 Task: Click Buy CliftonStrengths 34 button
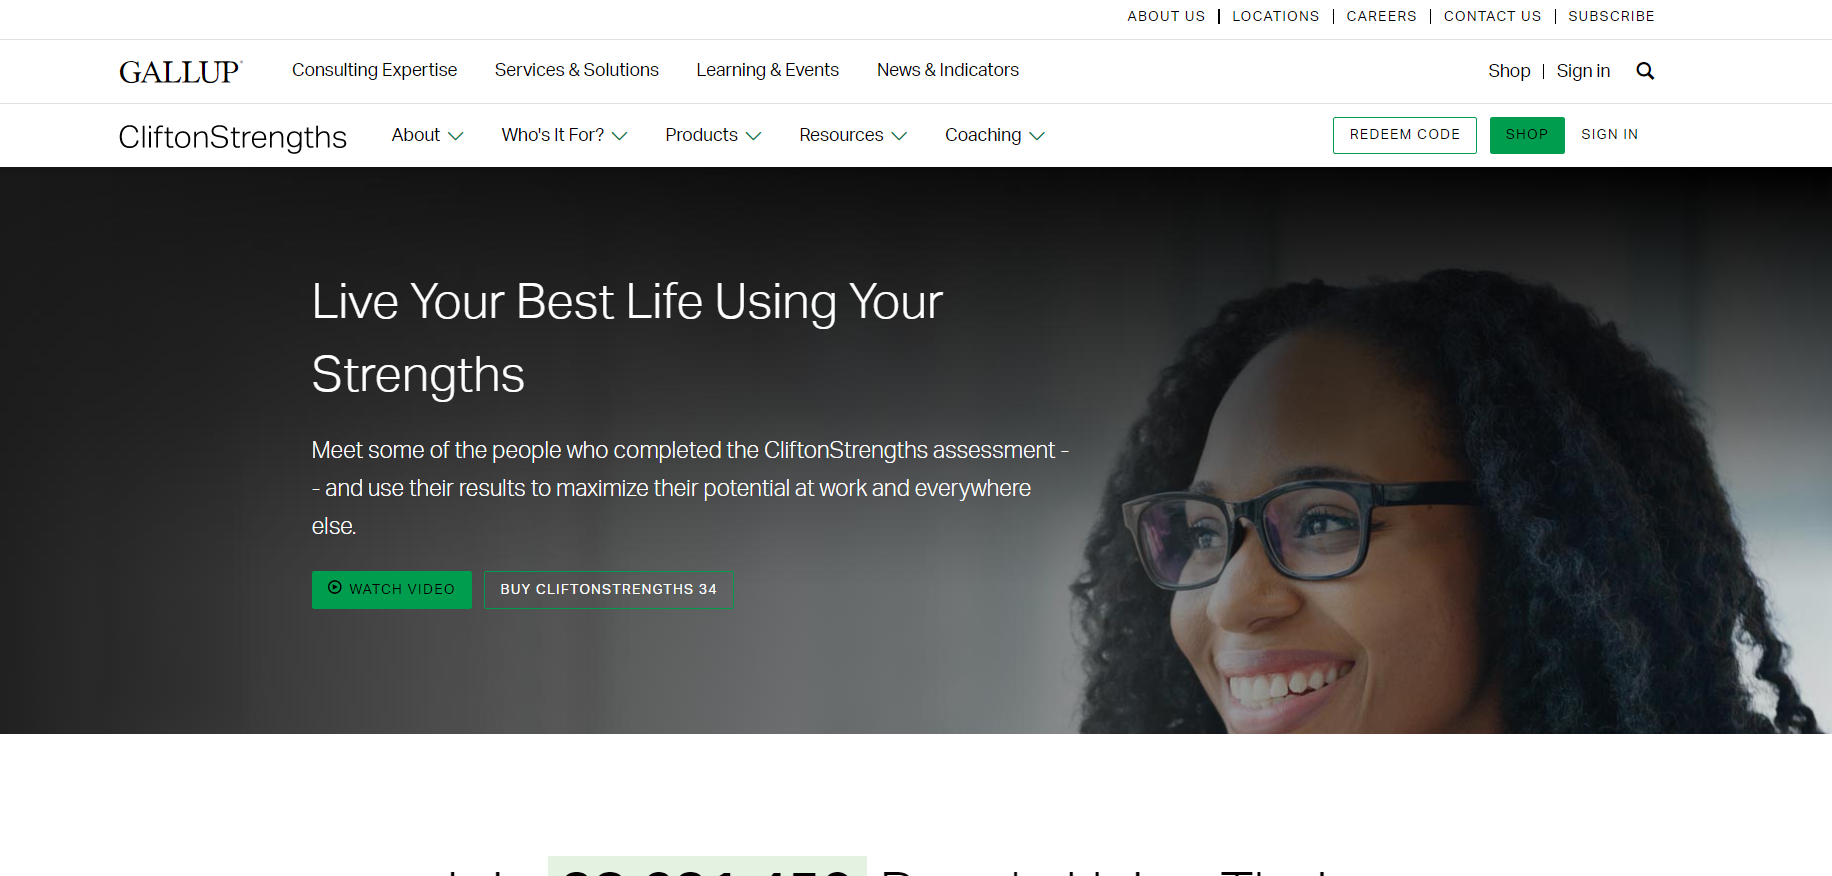608,590
